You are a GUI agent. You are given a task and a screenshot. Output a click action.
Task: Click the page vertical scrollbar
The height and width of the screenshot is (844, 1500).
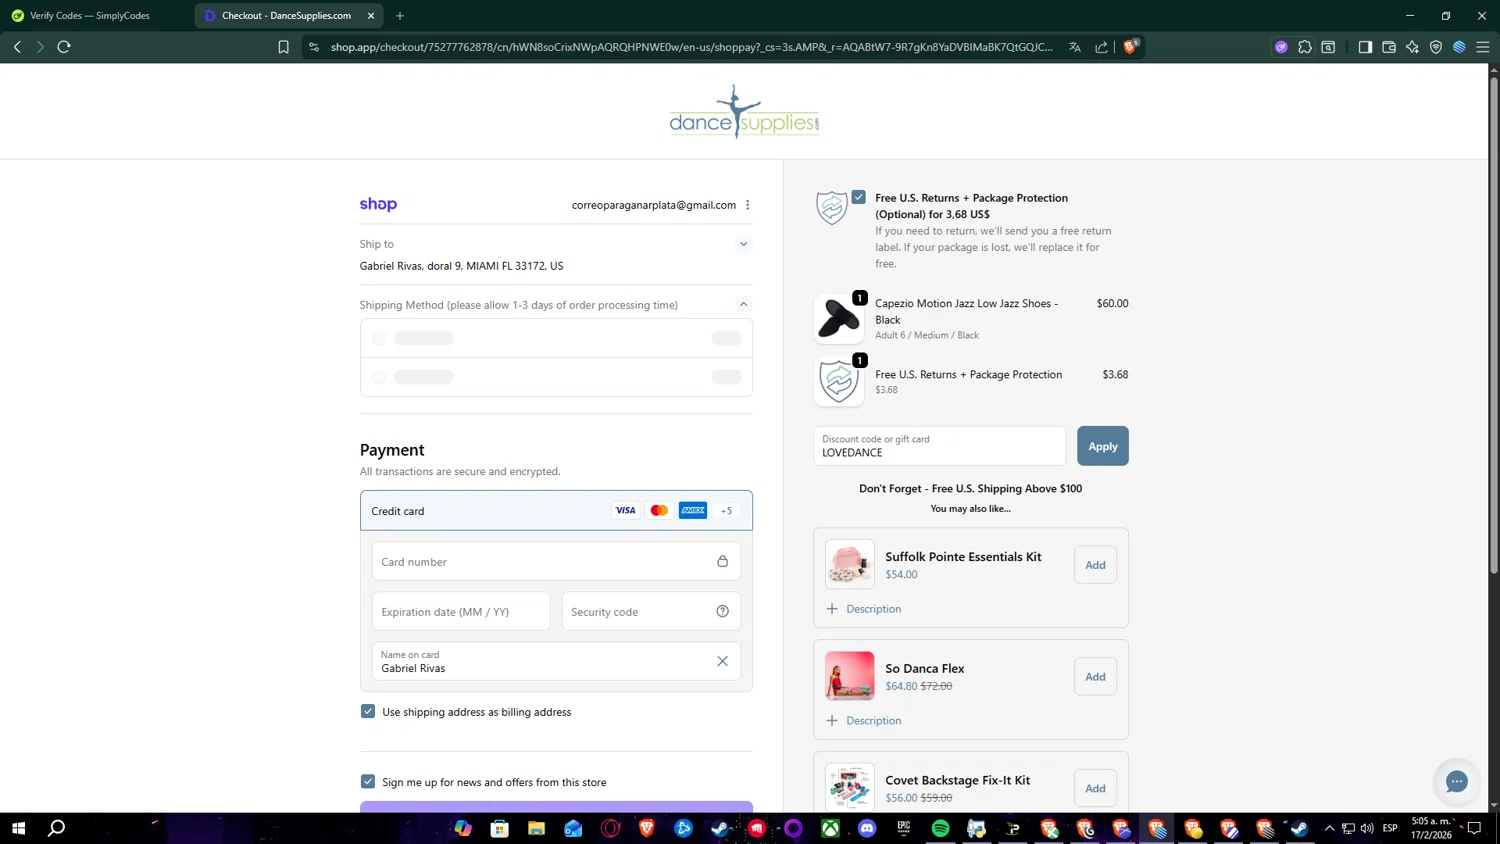pyautogui.click(x=1494, y=325)
